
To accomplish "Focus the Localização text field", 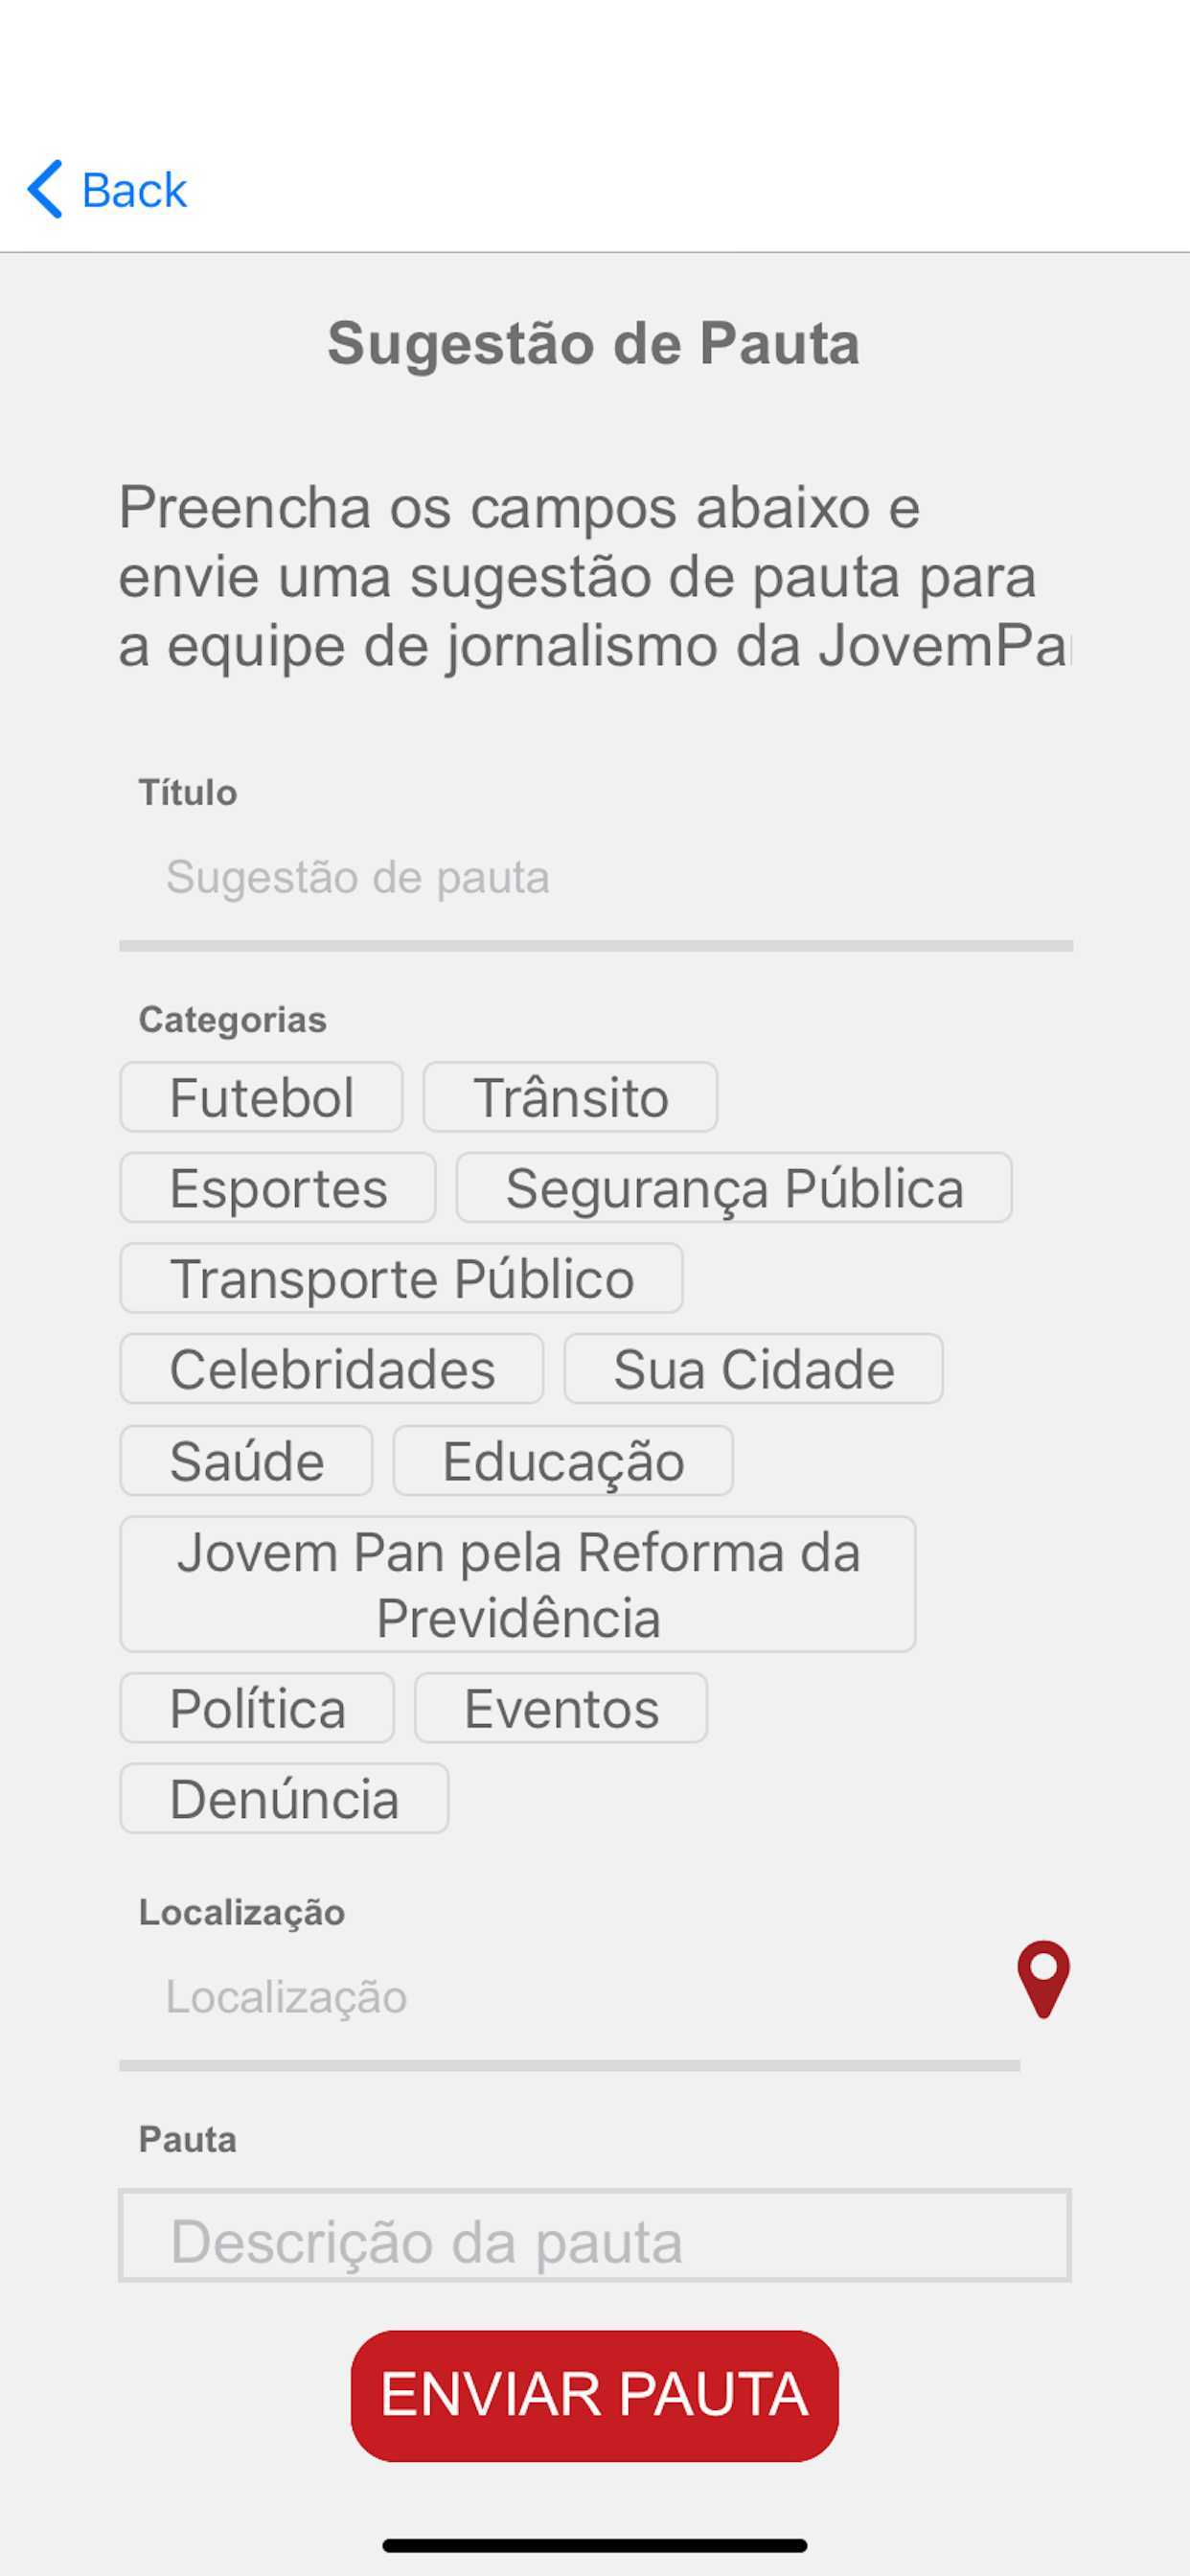I will tap(569, 1997).
